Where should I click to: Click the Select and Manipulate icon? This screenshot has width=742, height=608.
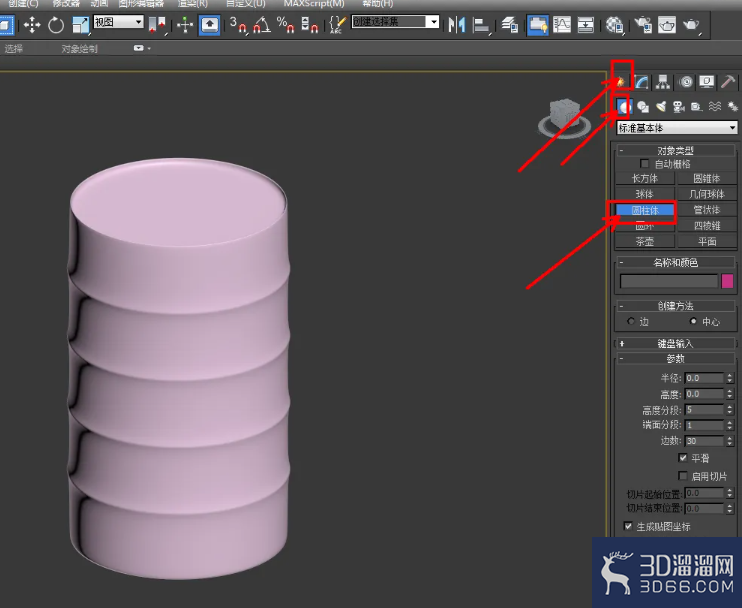[x=185, y=25]
